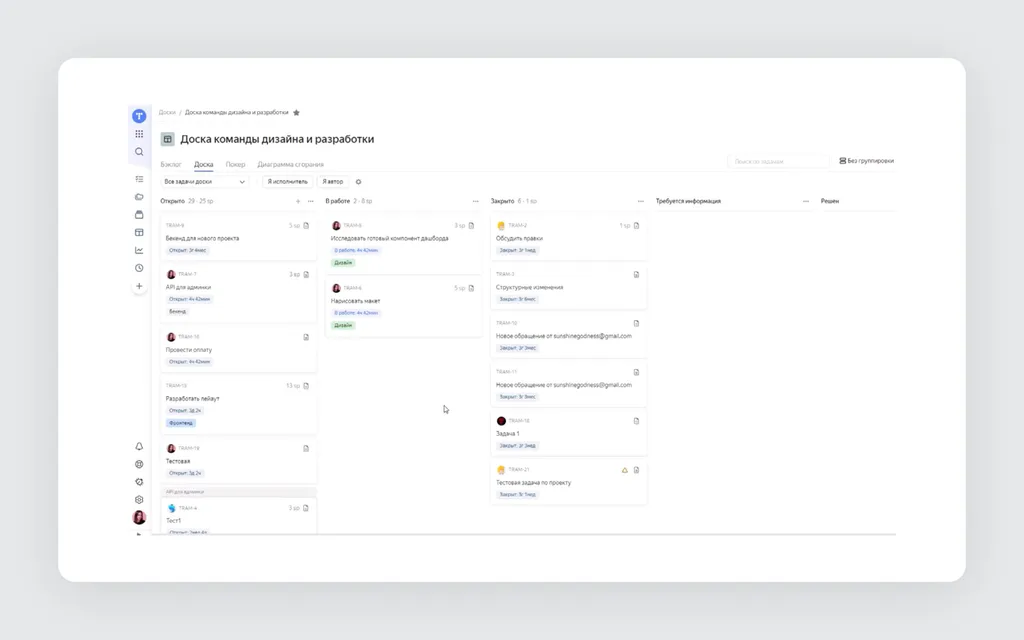Click the Доски breadcrumb link
The height and width of the screenshot is (640, 1024).
click(x=167, y=112)
